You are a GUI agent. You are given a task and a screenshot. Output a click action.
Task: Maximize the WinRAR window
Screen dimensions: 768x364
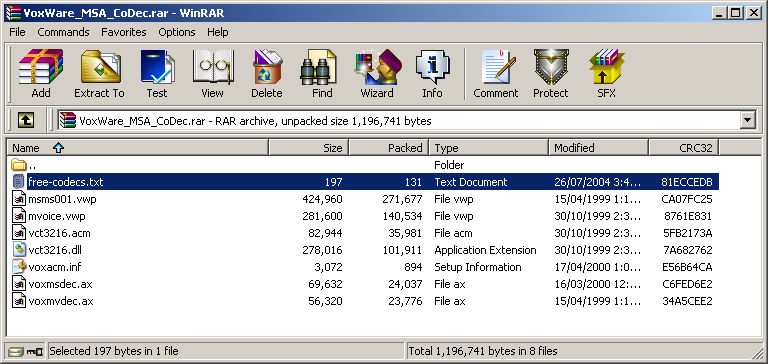(736, 13)
